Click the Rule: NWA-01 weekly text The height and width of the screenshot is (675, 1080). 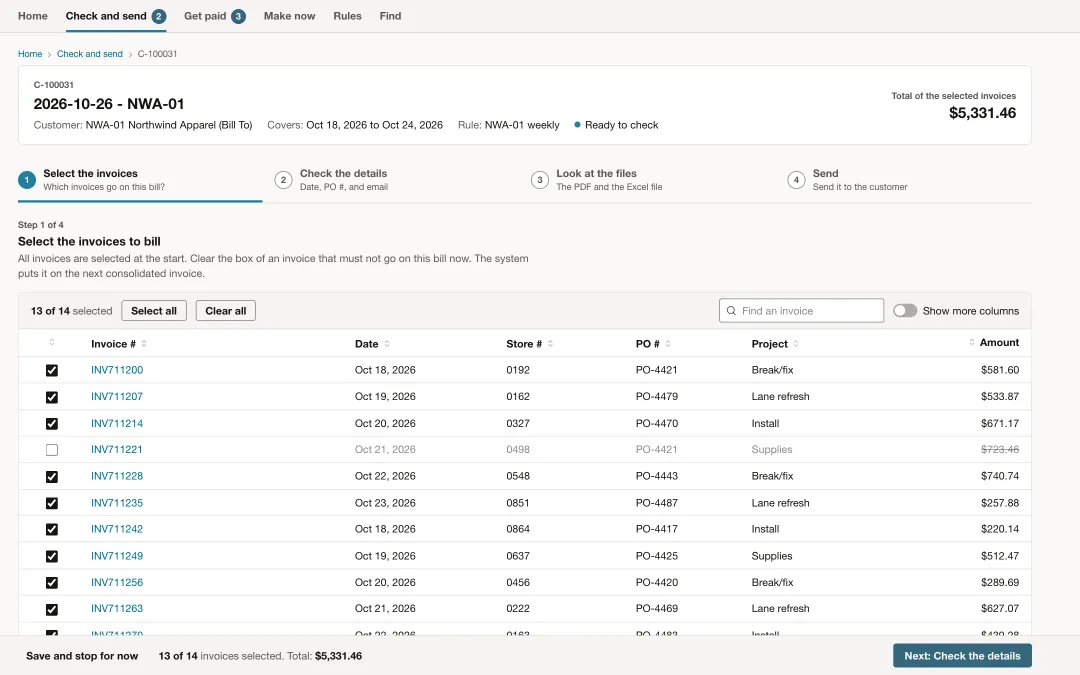coord(508,125)
